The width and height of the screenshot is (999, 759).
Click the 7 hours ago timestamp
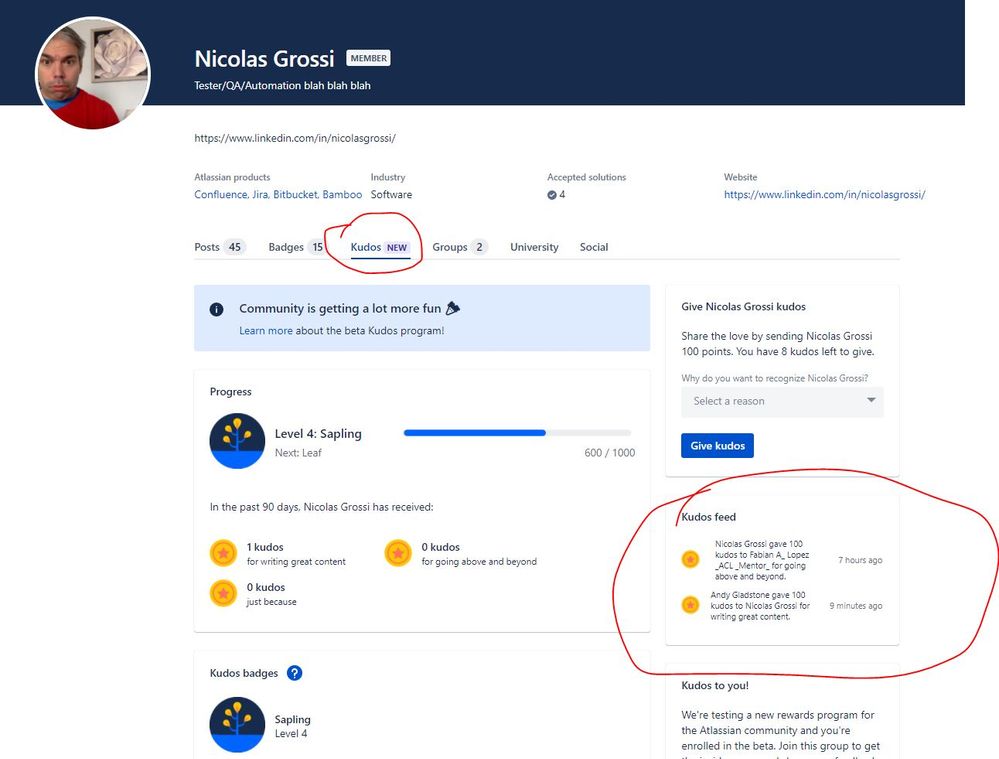tap(860, 560)
